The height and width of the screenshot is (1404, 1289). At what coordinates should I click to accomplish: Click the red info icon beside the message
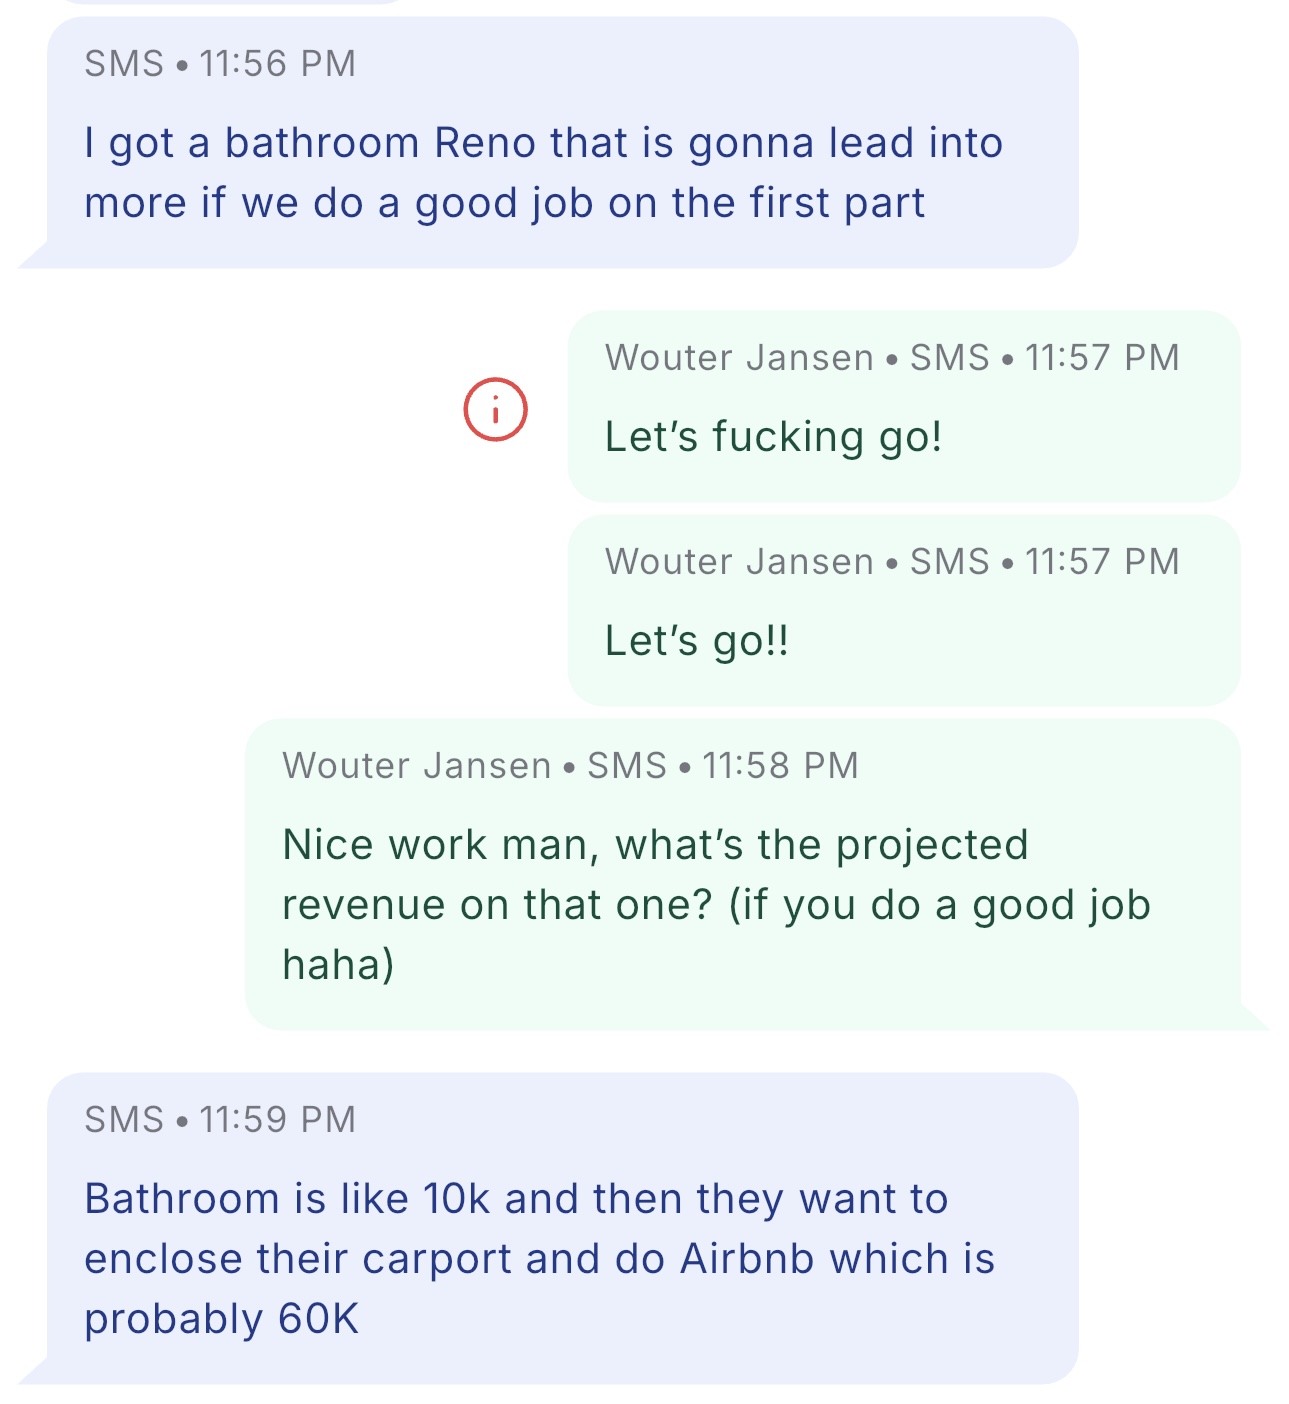[x=495, y=409]
